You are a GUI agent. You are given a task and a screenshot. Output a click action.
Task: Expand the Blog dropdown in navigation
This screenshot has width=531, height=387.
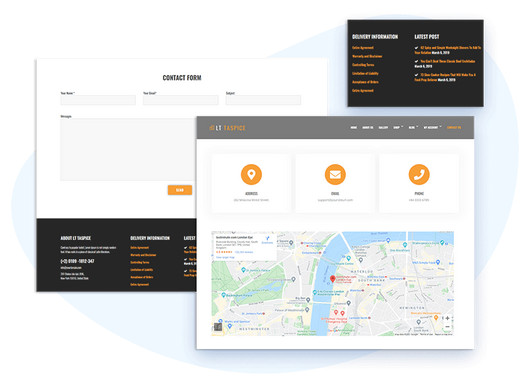(x=413, y=128)
